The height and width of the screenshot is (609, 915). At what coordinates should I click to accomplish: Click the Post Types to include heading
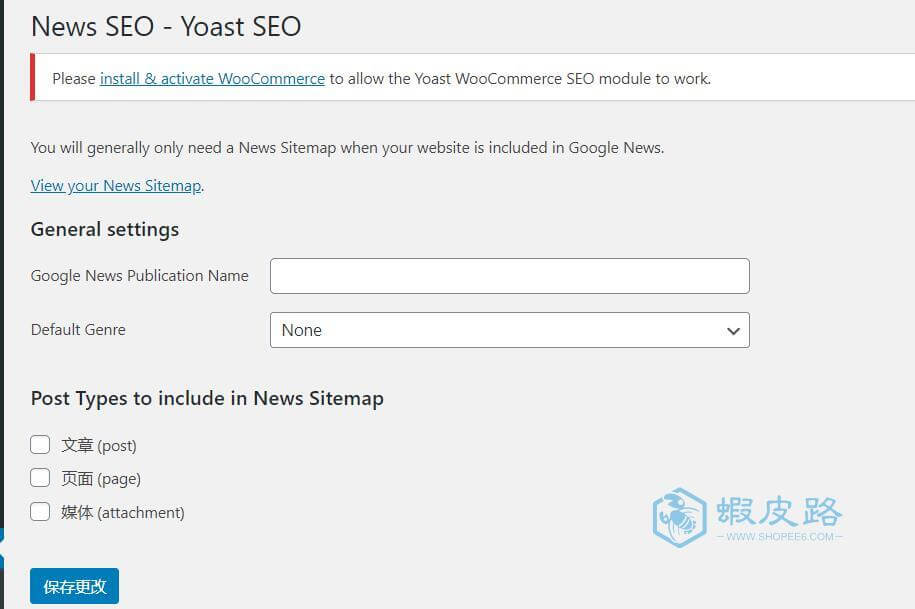[207, 399]
